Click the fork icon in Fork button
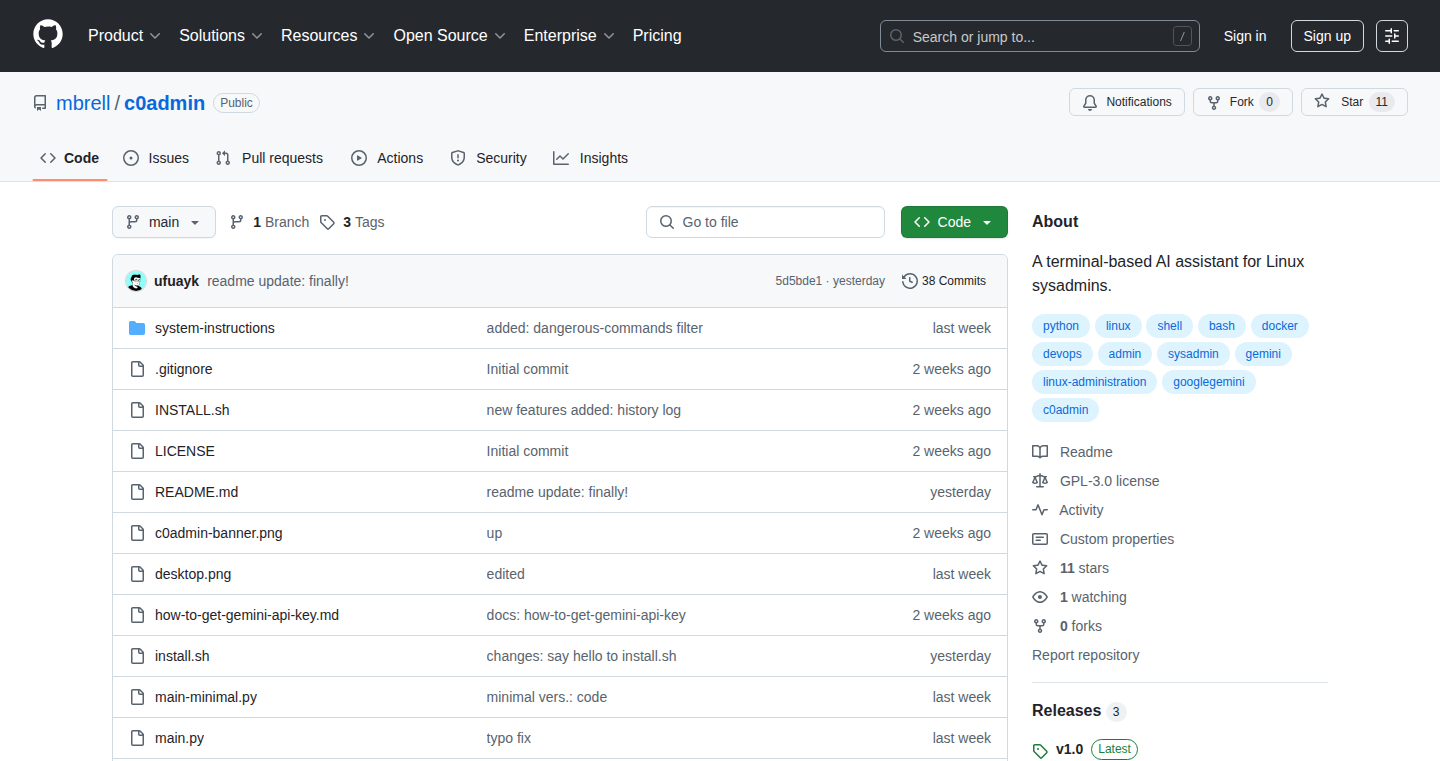This screenshot has width=1440, height=761. (x=1214, y=102)
